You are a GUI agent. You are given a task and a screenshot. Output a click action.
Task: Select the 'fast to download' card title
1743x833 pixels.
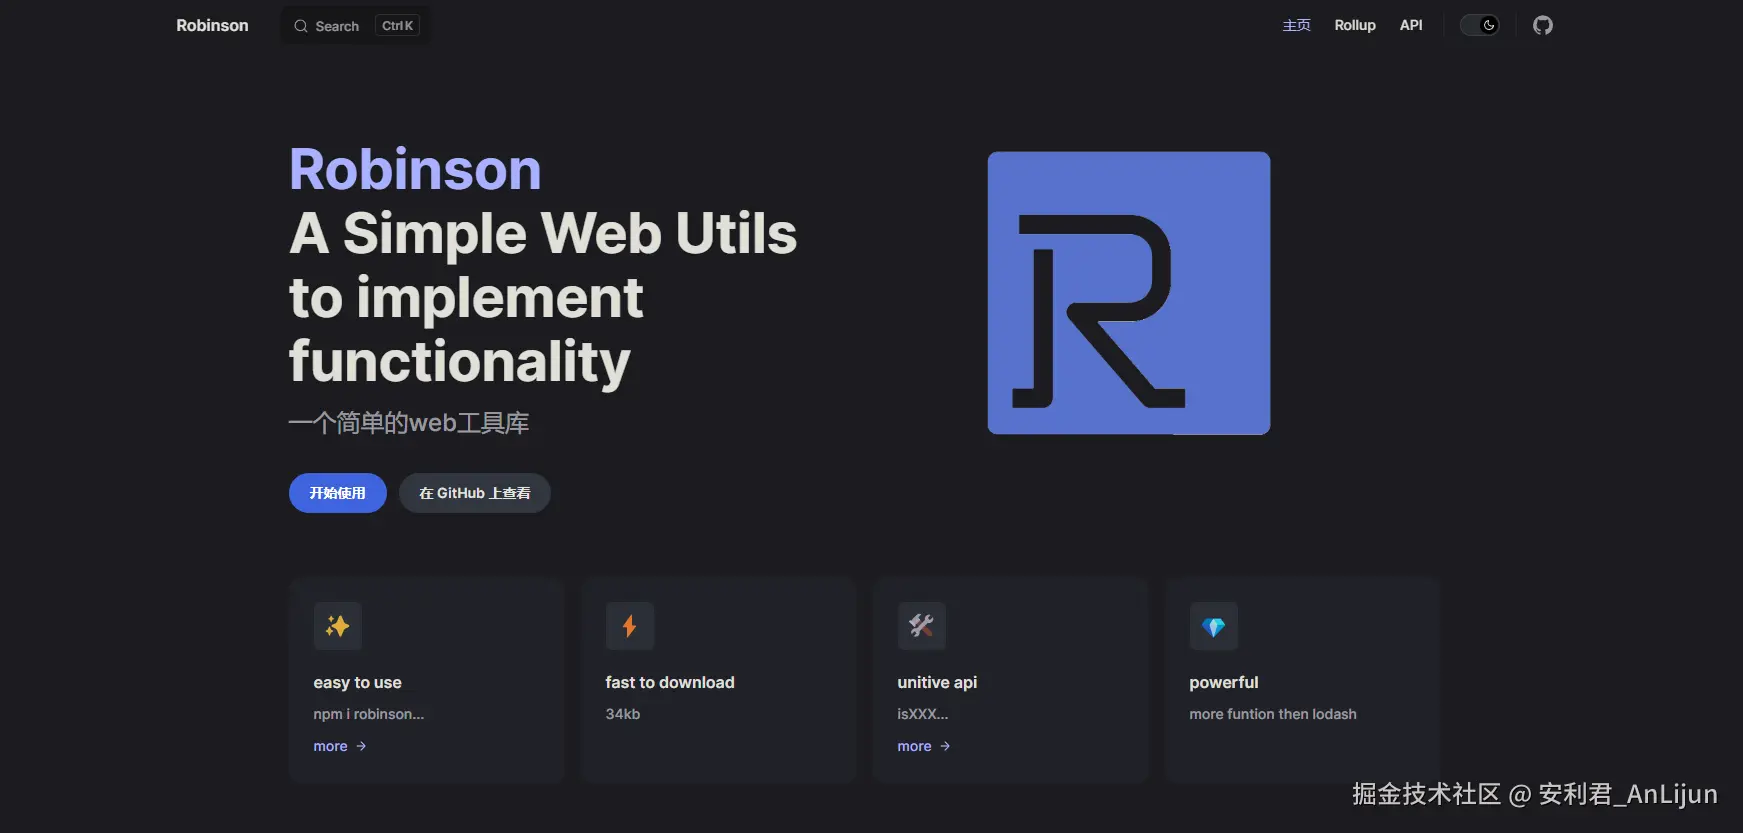(670, 682)
